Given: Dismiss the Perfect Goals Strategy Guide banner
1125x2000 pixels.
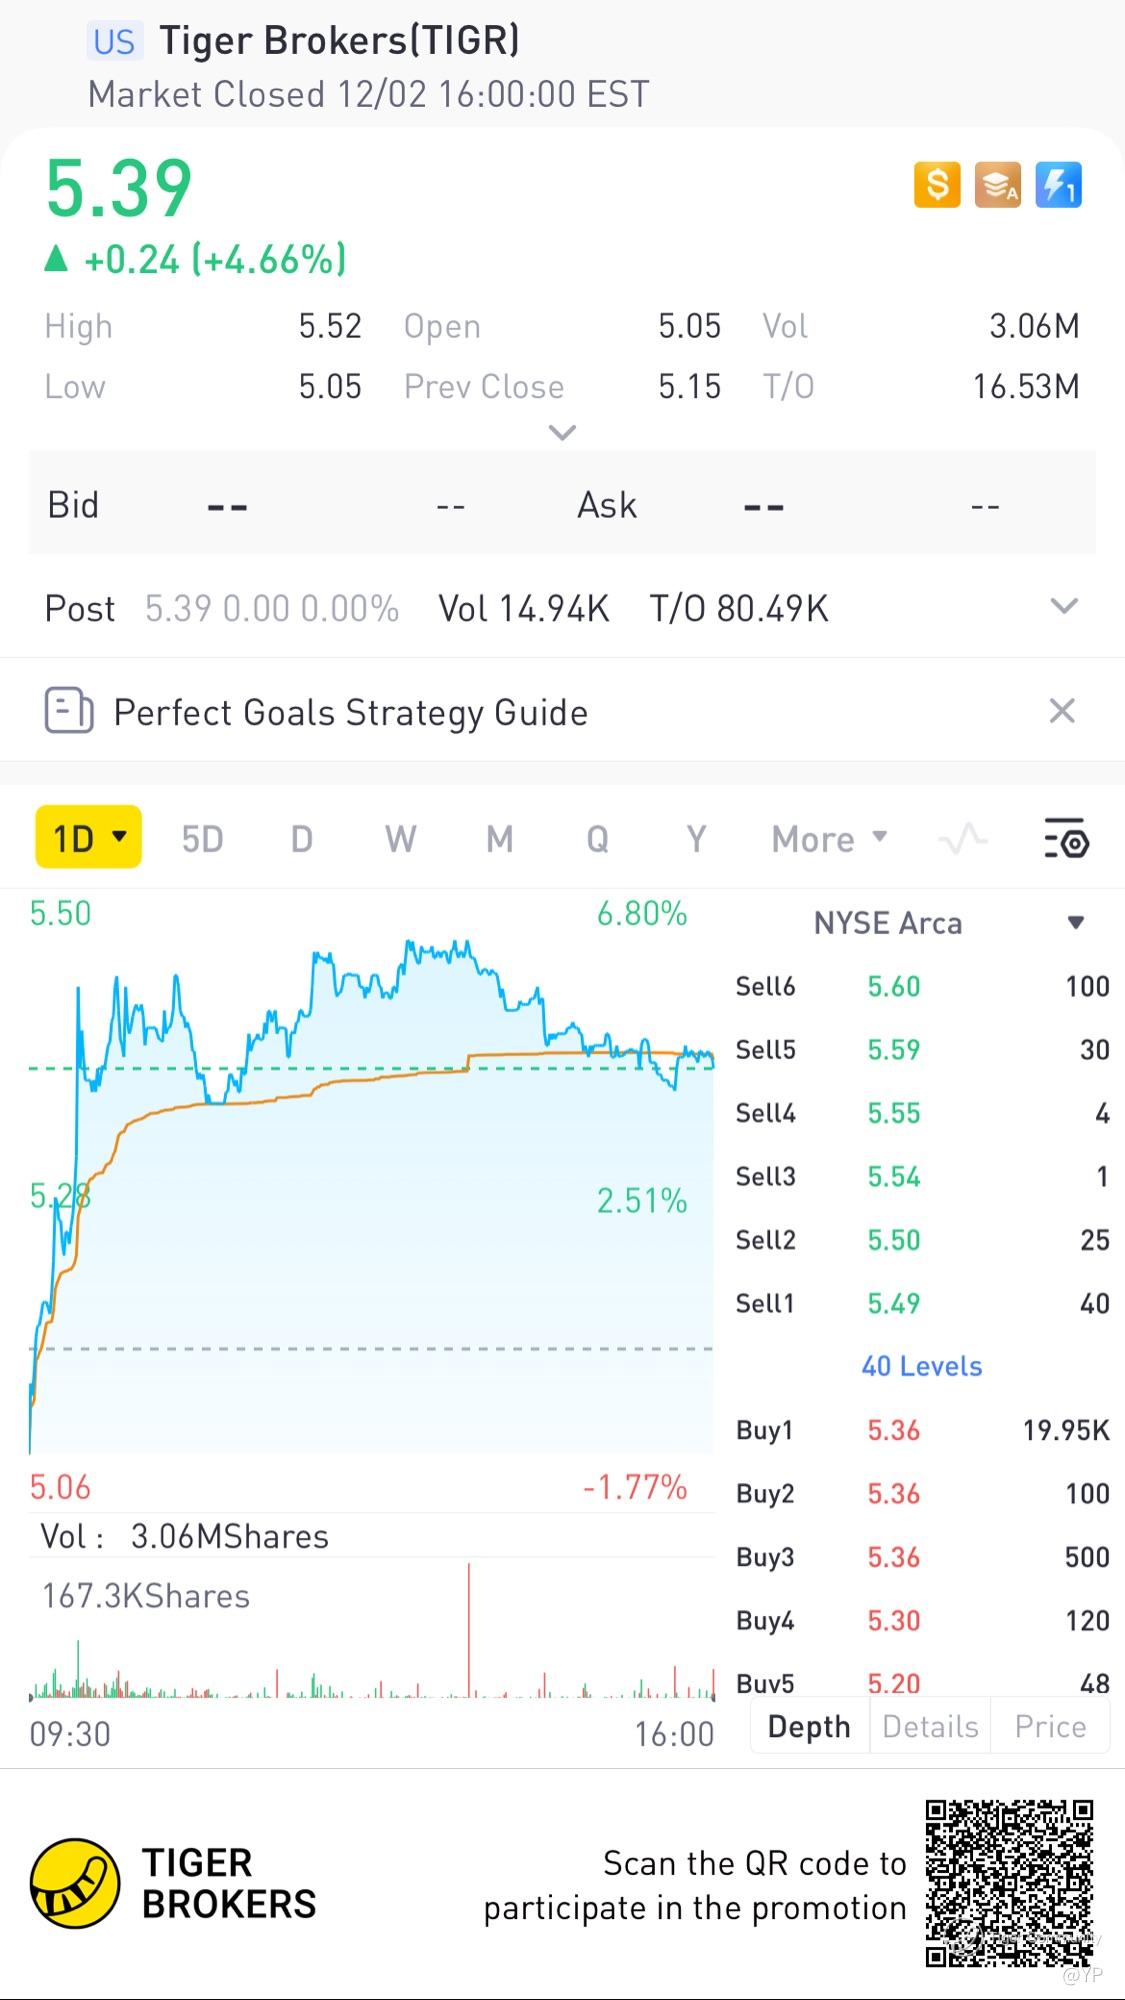Looking at the screenshot, I should click(1062, 711).
